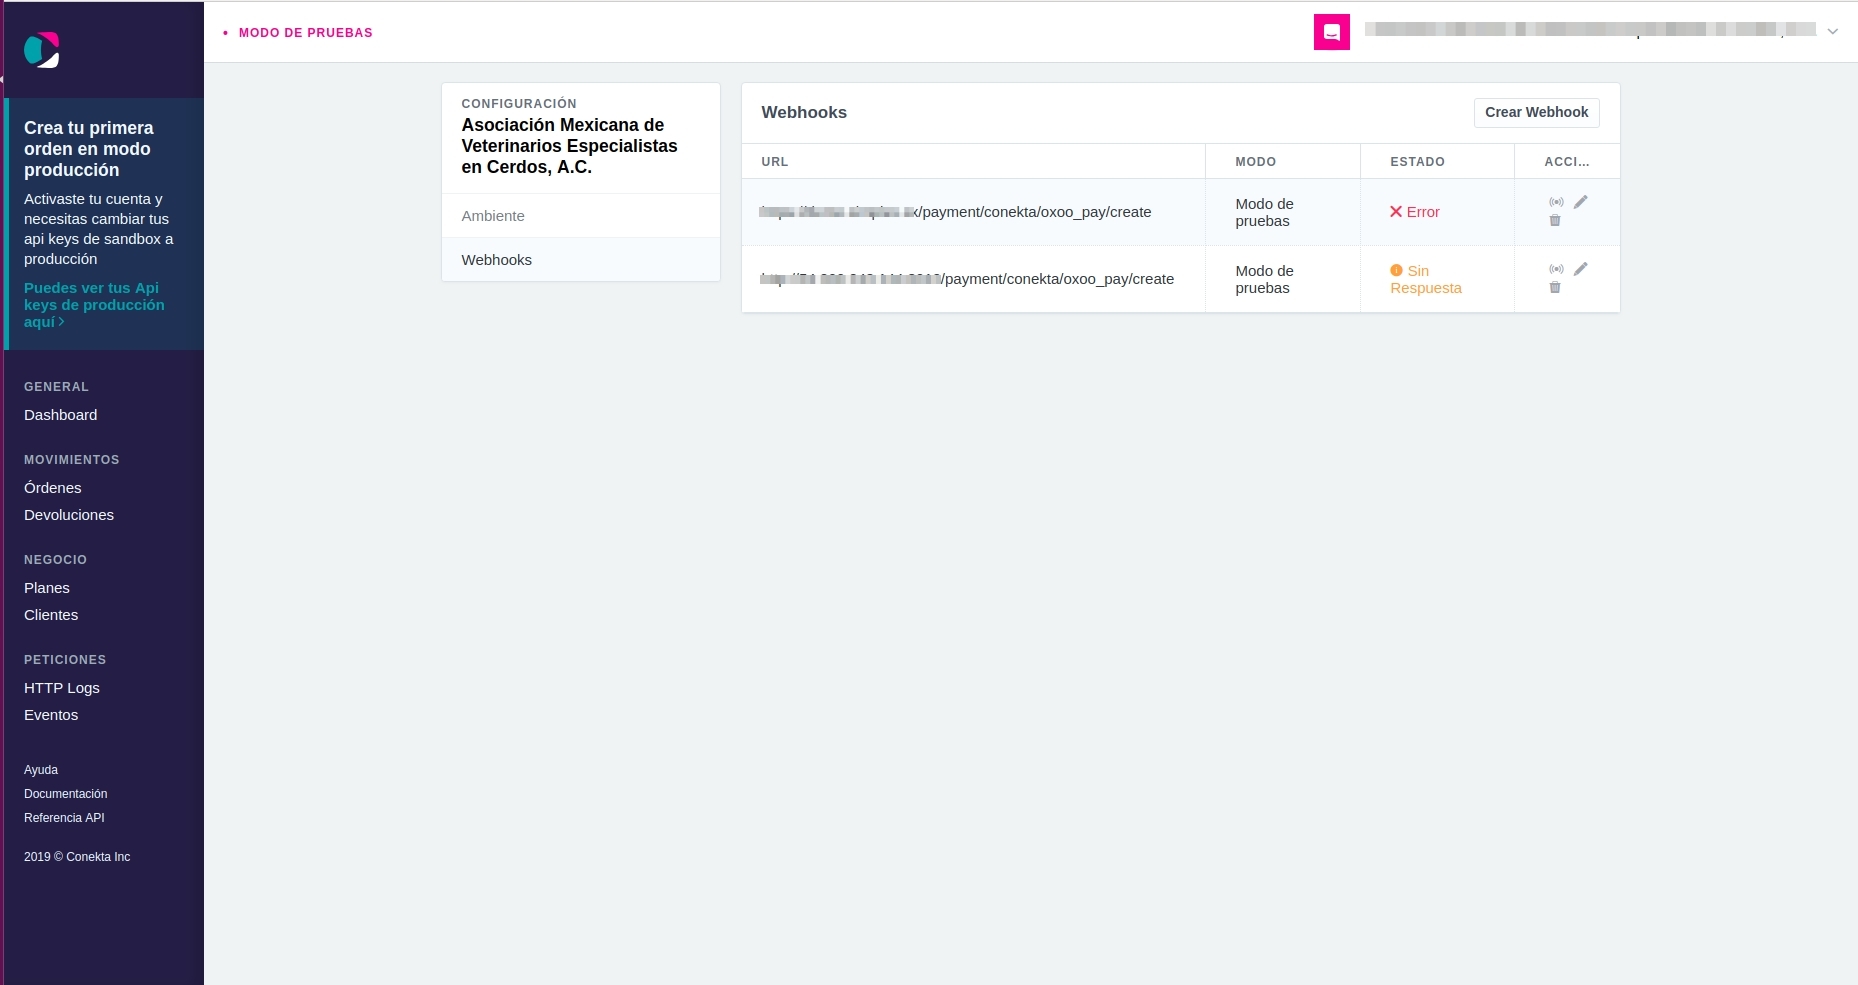
Task: Click the 2019 © Conekta Inc footer
Action: pos(77,857)
